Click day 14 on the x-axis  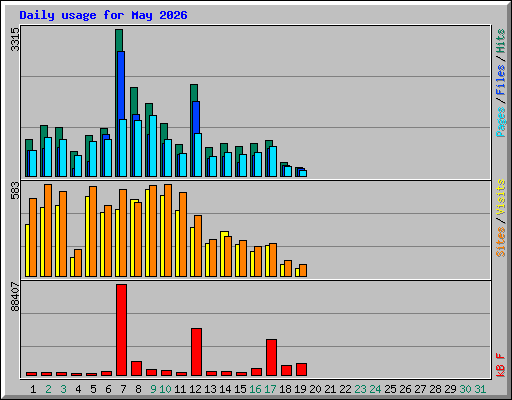[x=225, y=389]
